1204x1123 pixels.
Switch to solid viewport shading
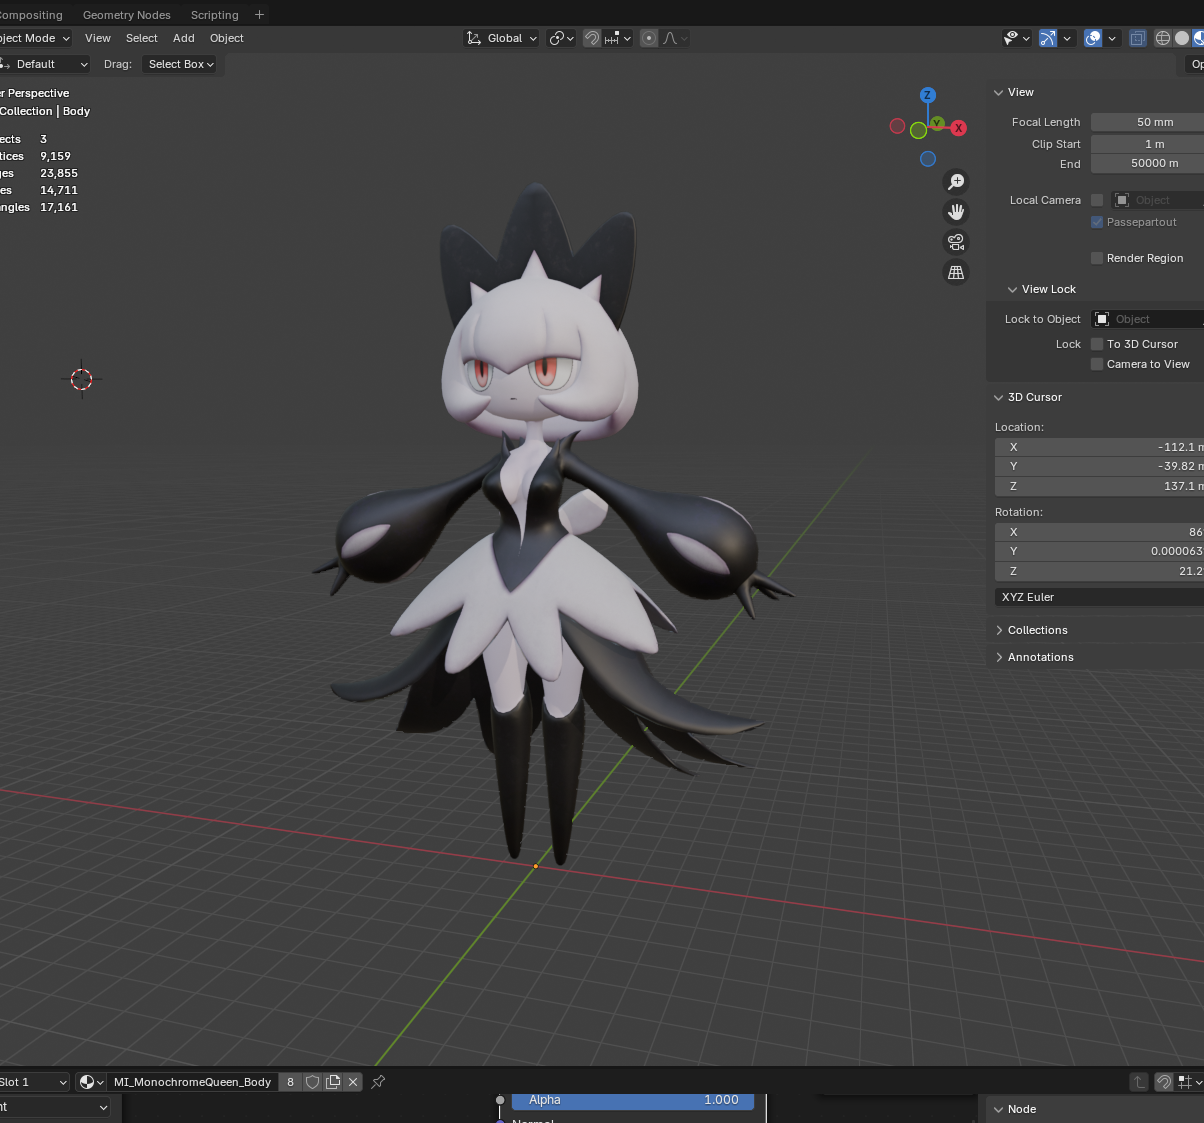(1182, 38)
